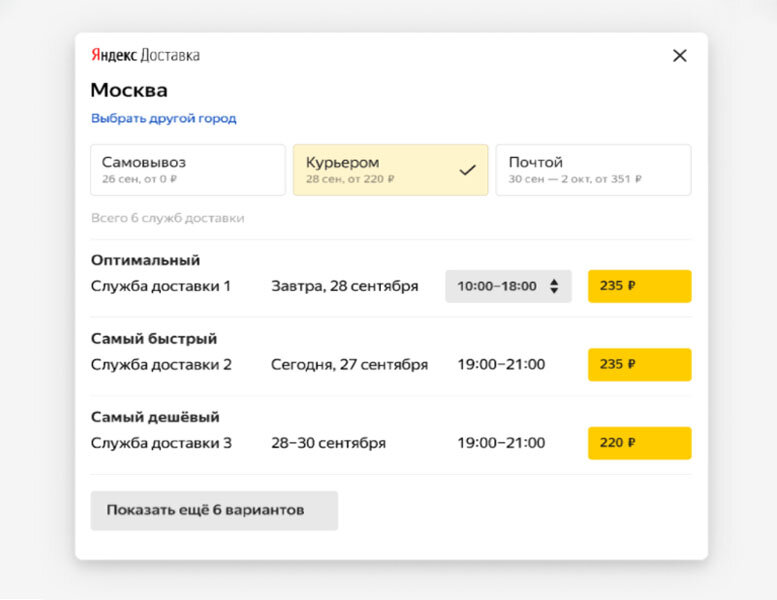Choose Самый быстрый option price button
Viewport: 777px width, 600px height.
point(639,364)
